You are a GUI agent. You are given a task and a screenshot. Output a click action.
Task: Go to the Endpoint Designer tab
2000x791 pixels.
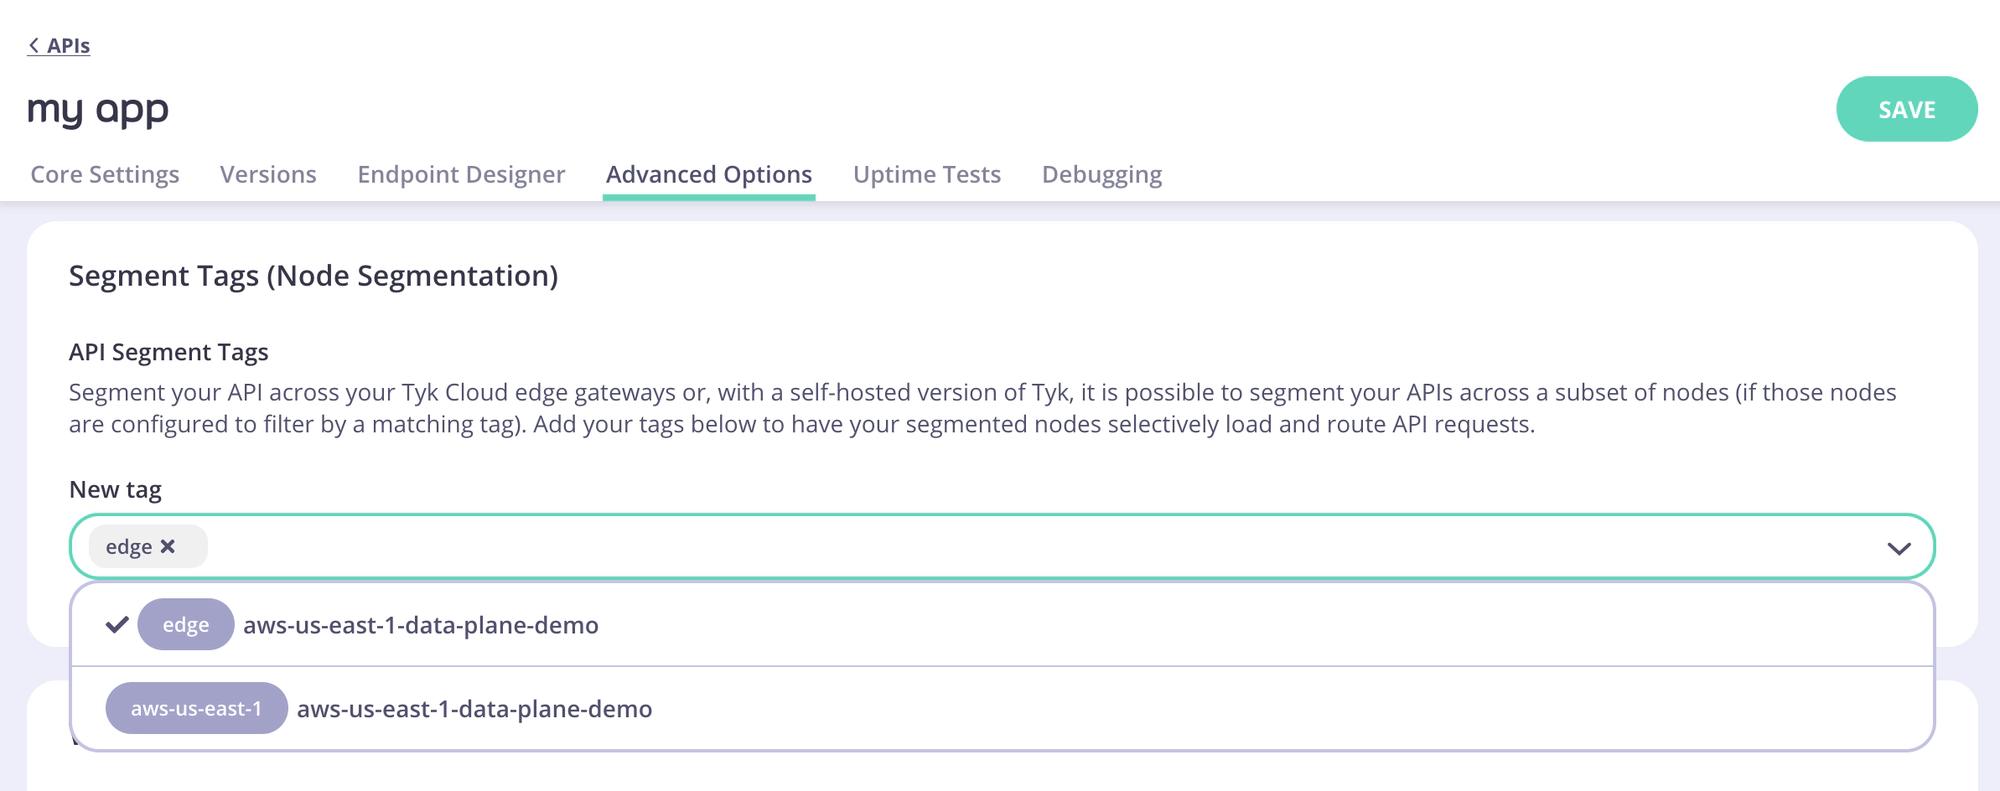(x=461, y=174)
